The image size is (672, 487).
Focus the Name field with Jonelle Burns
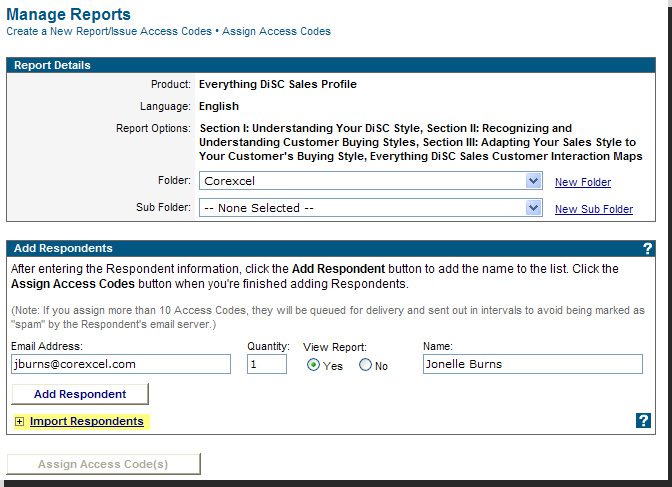click(533, 364)
